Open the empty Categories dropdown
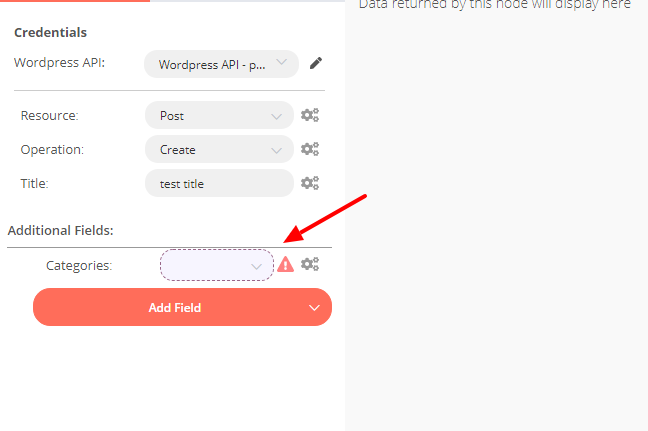648x431 pixels. click(217, 265)
